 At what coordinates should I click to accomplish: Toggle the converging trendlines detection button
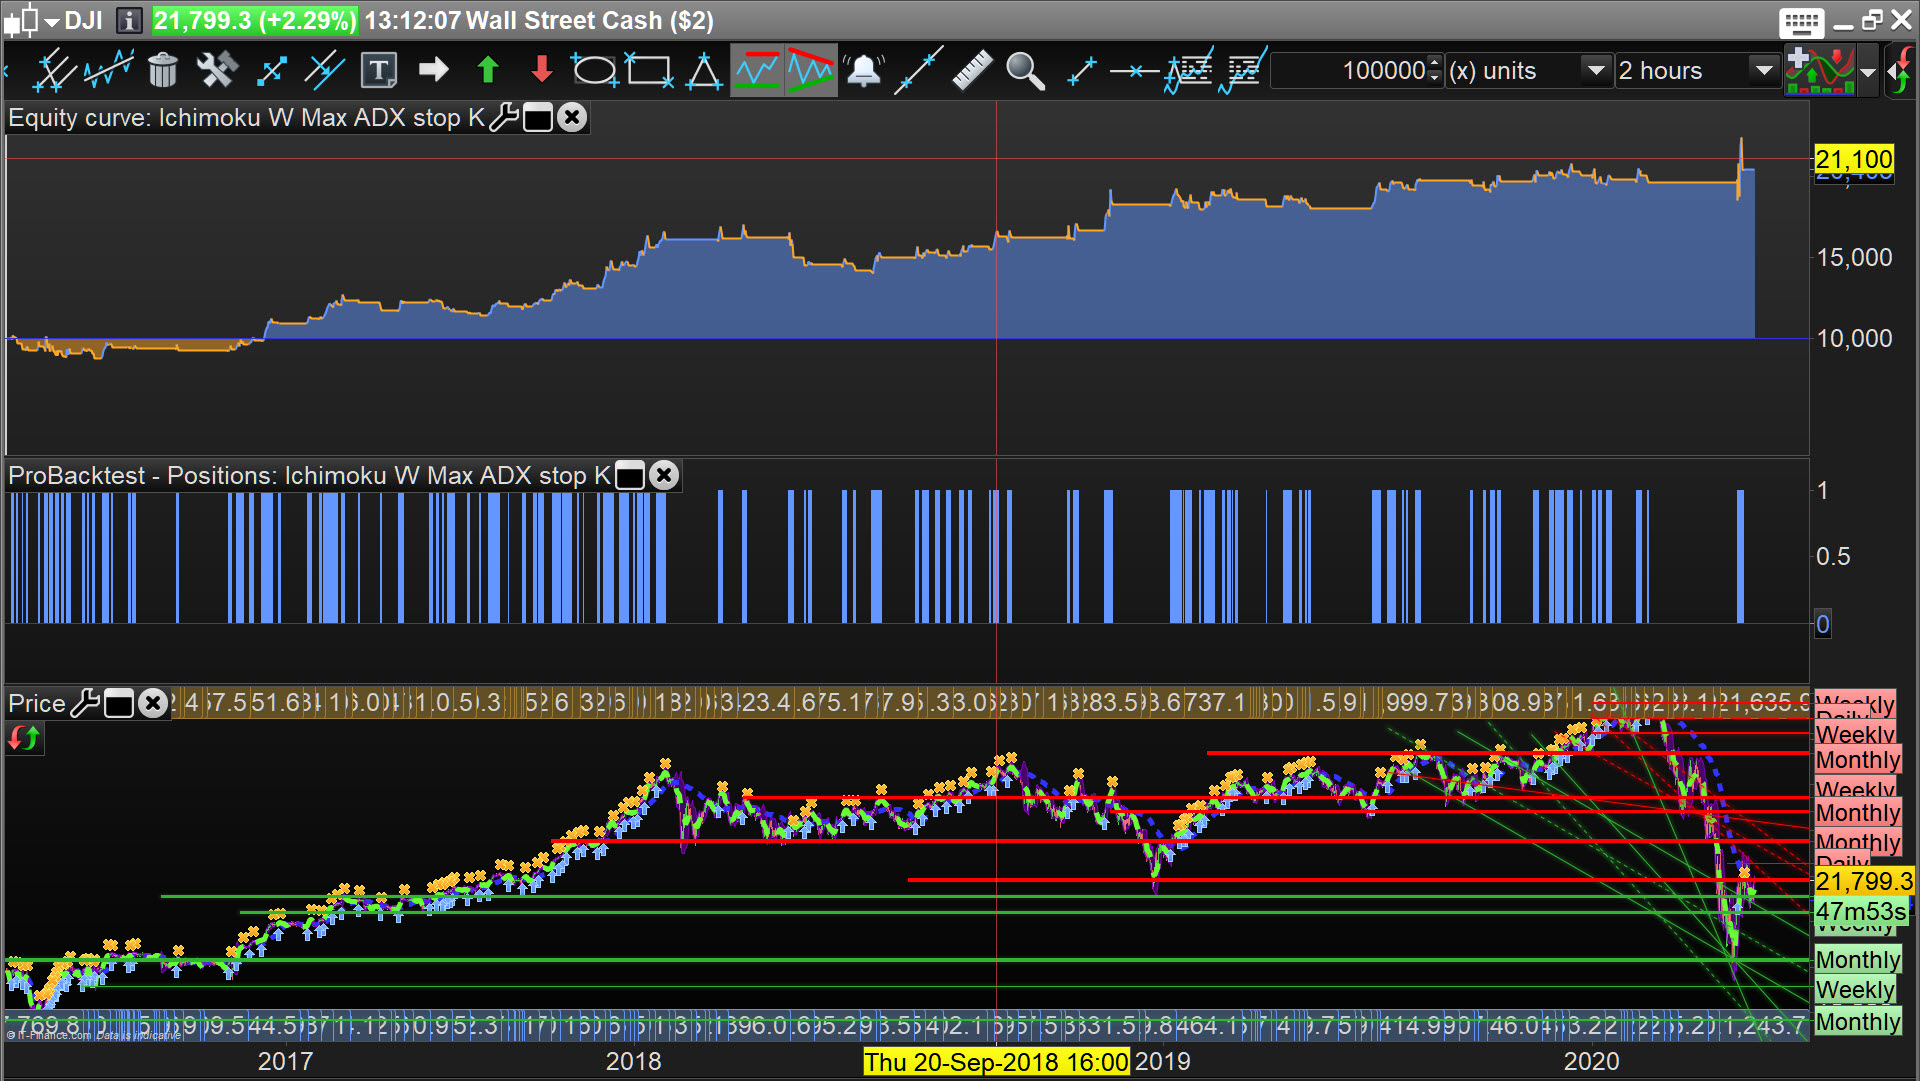(x=810, y=70)
